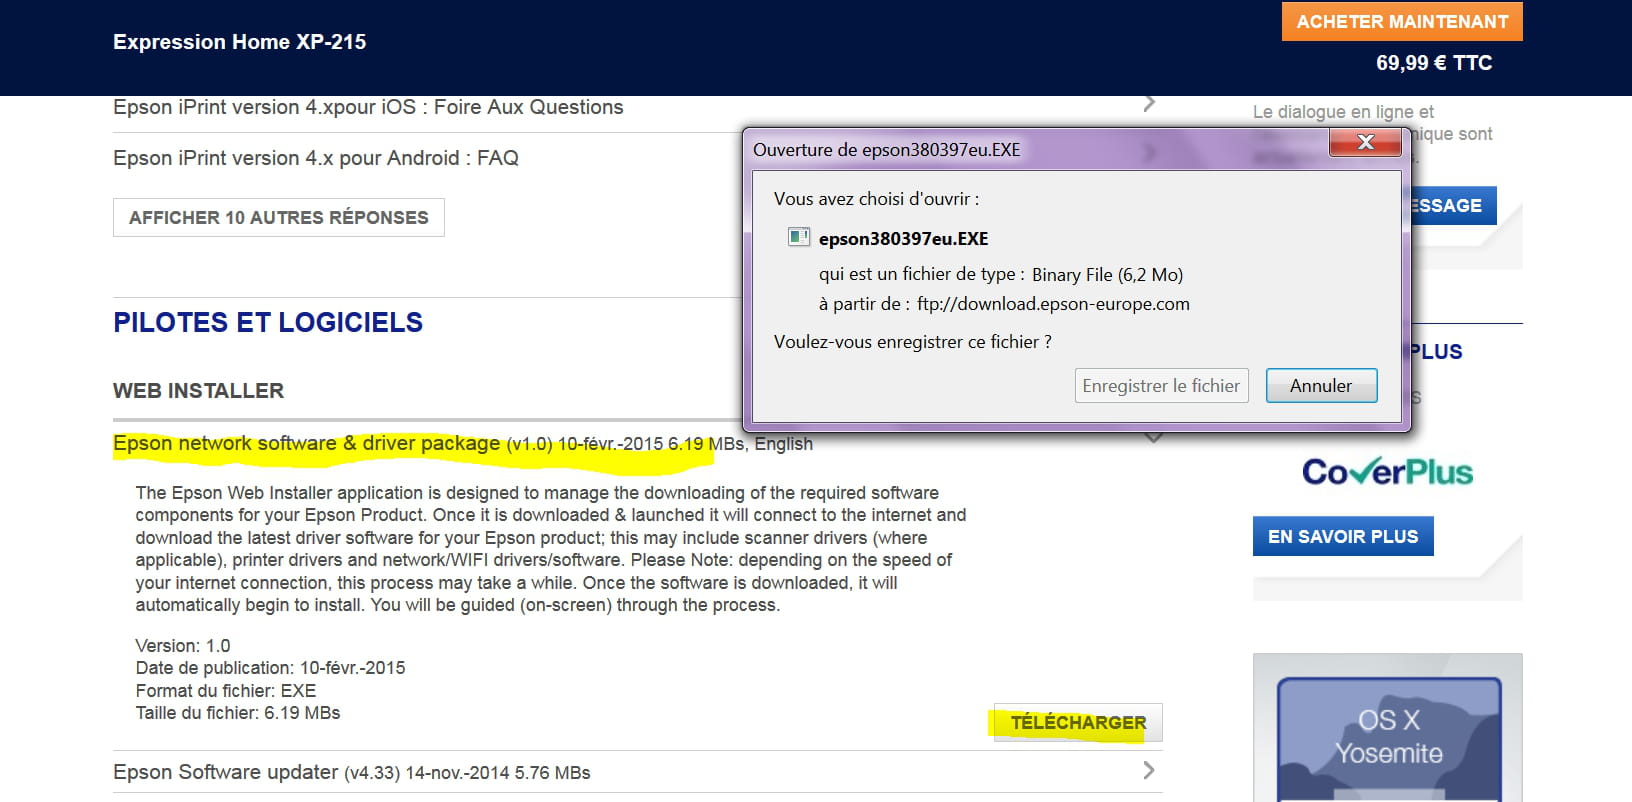Click Binary File (6,2 Mo) text
The width and height of the screenshot is (1632, 802).
point(1107,275)
